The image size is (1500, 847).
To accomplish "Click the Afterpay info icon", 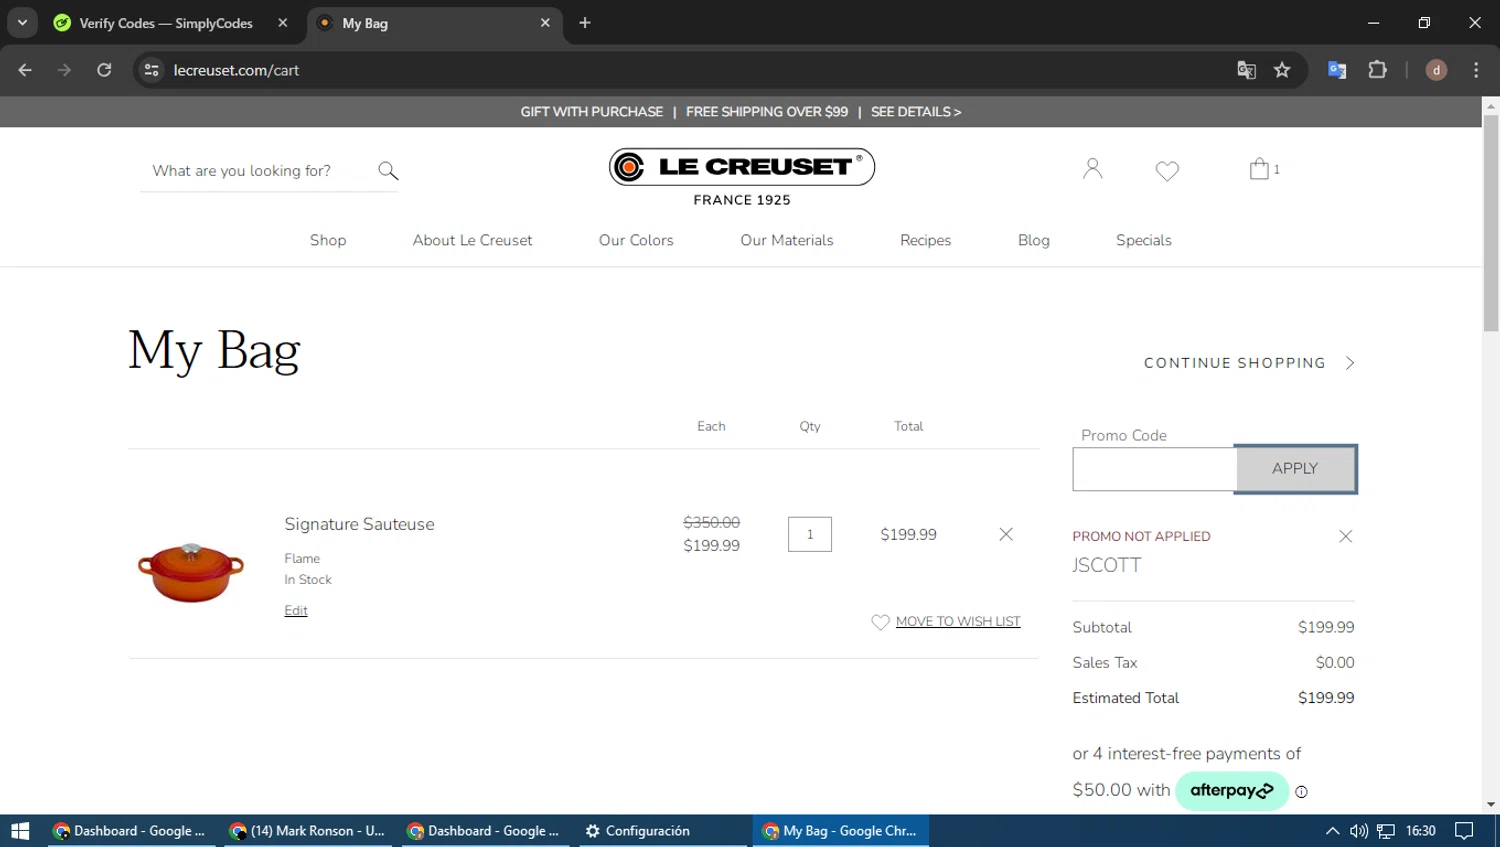I will (1301, 791).
